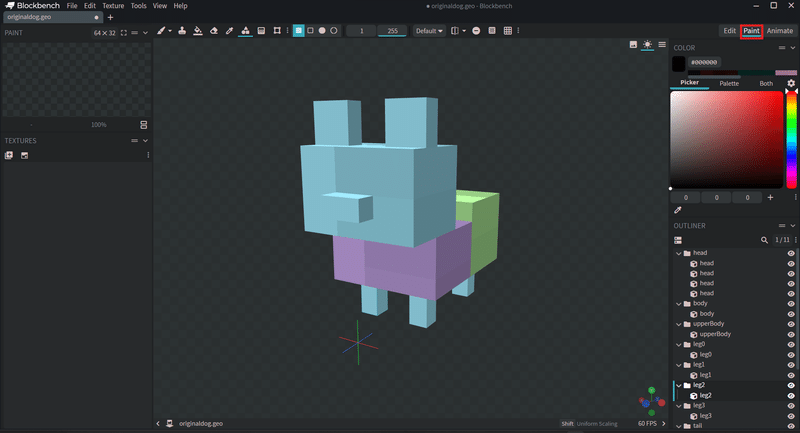Viewport: 800px width, 433px height.
Task: Click the viewport background image icon
Action: click(x=633, y=44)
